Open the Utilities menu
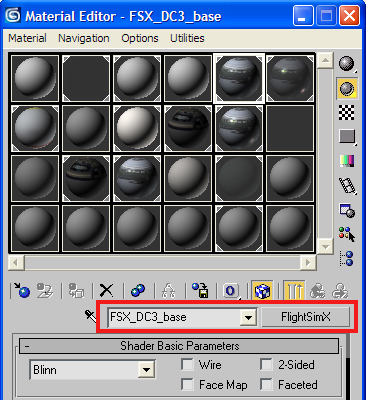 click(187, 38)
